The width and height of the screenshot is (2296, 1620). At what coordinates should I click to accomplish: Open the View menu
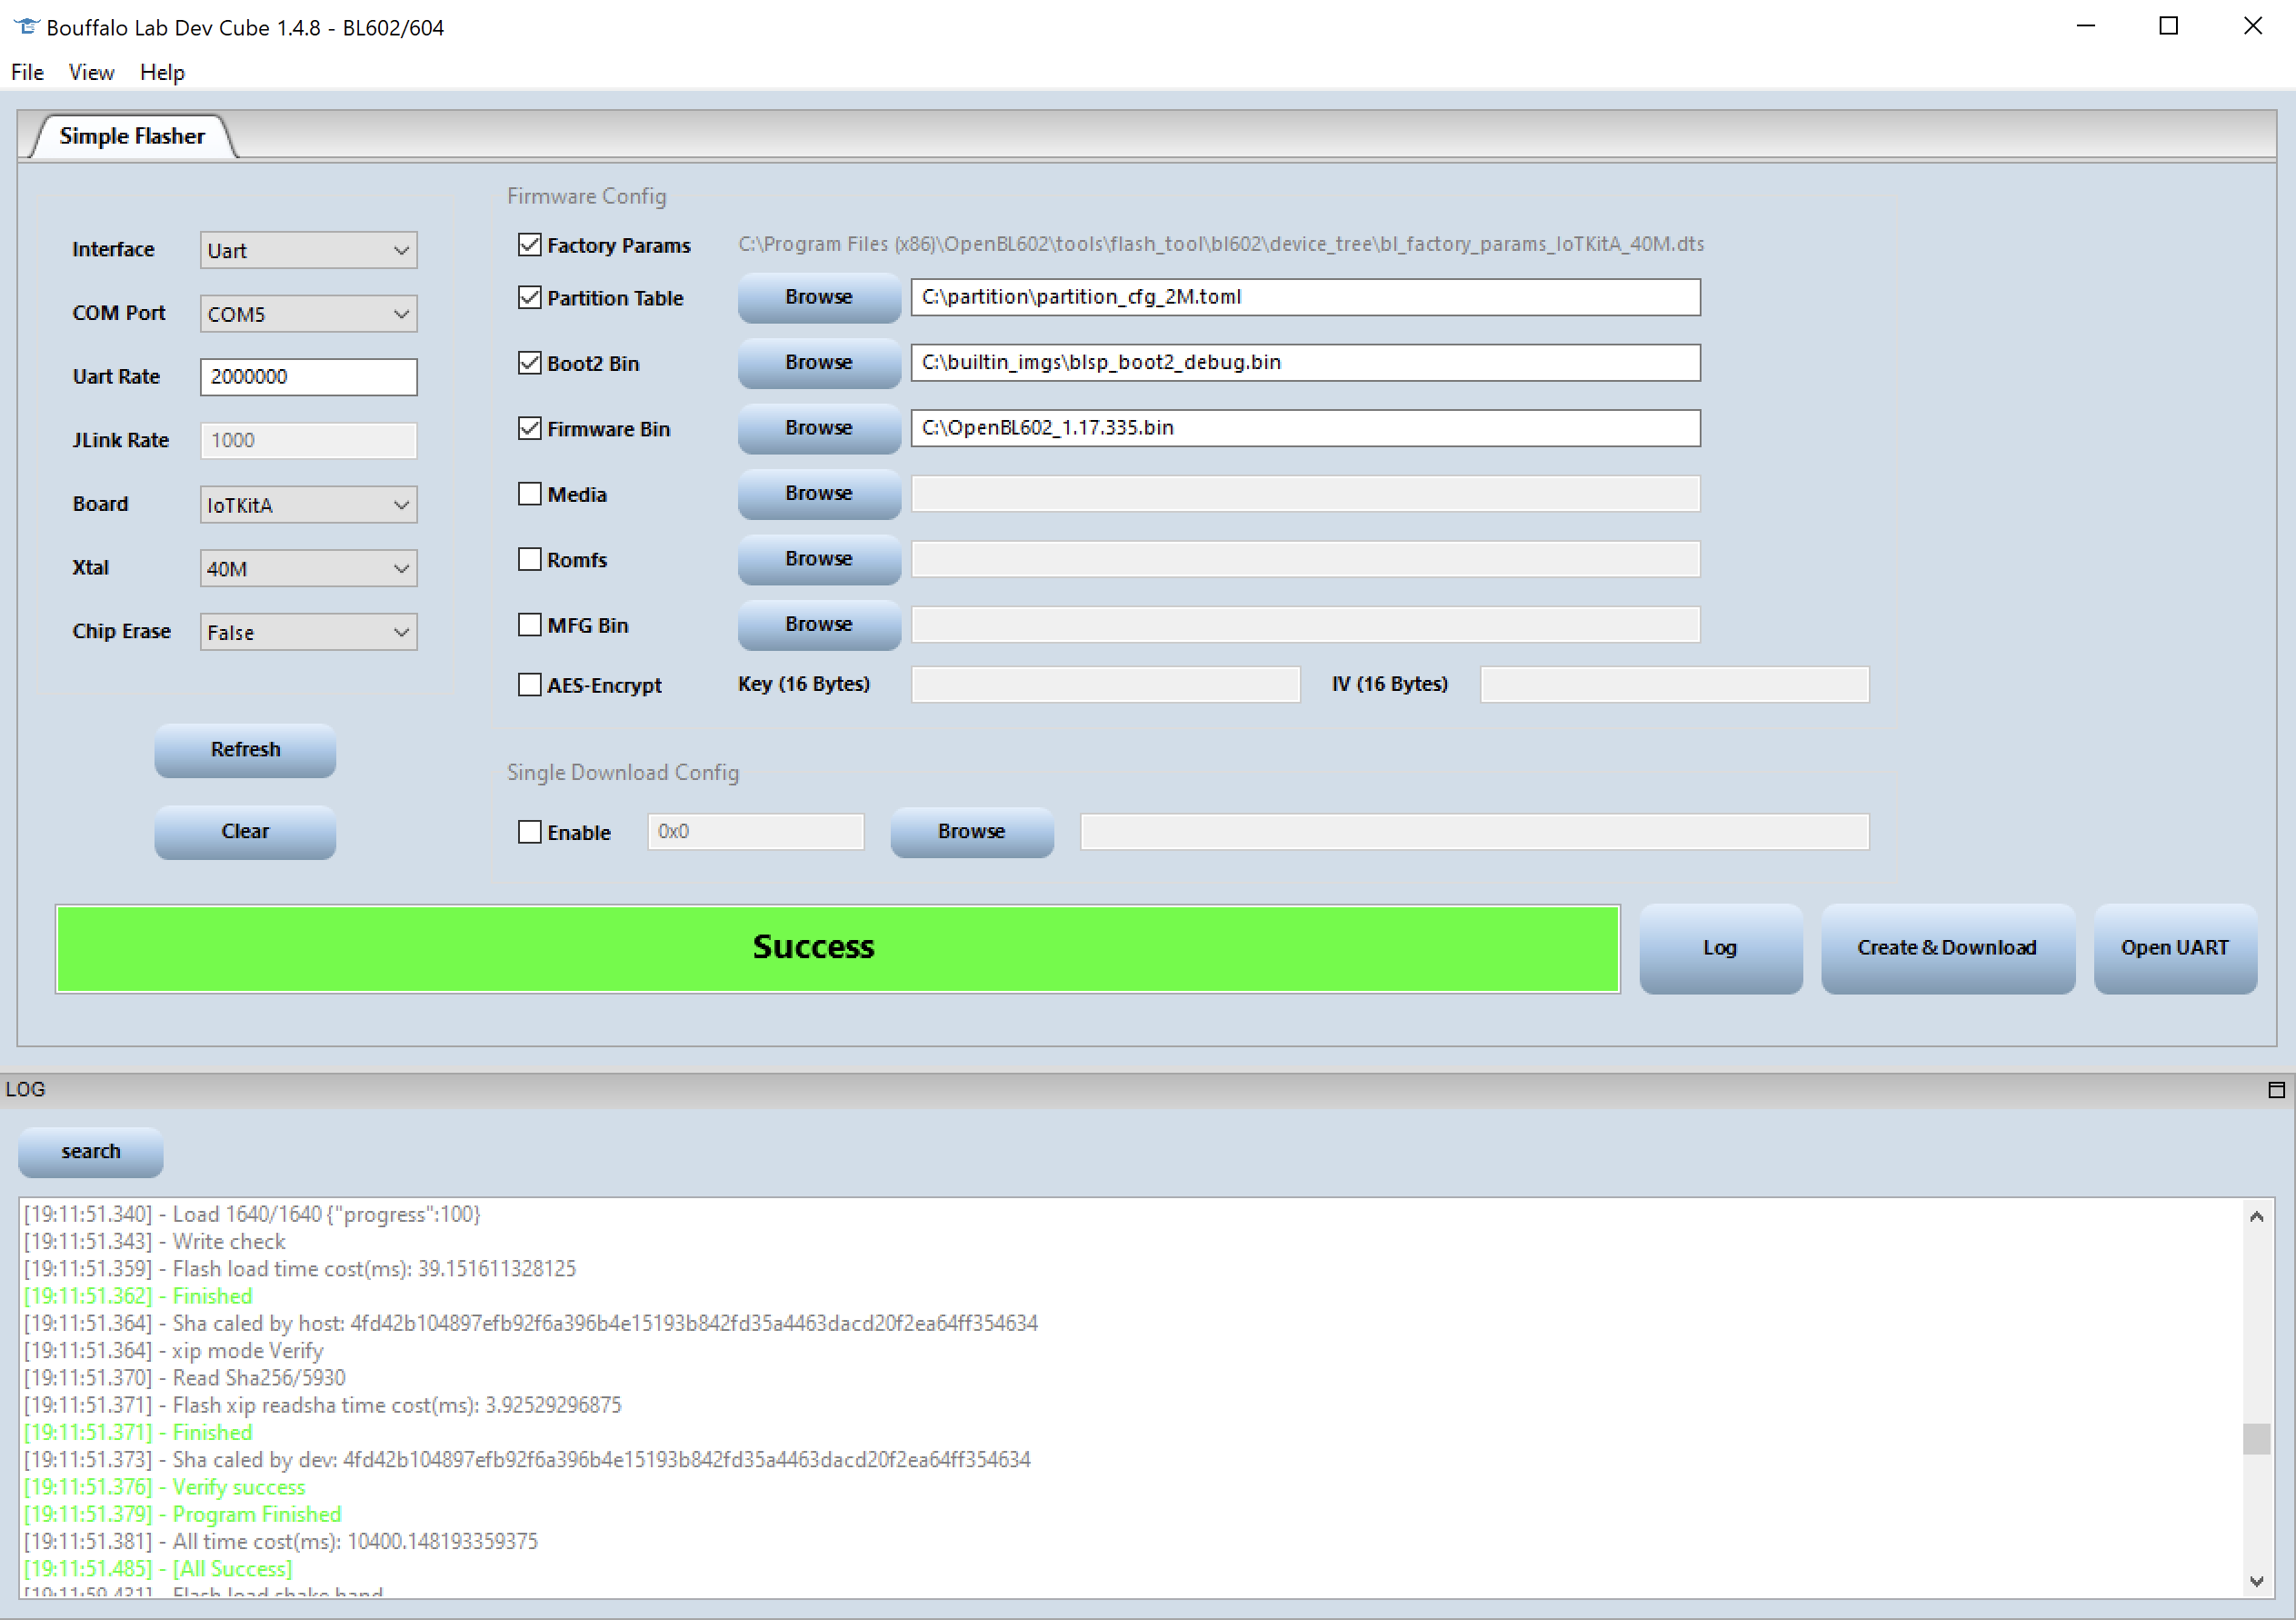pyautogui.click(x=91, y=72)
